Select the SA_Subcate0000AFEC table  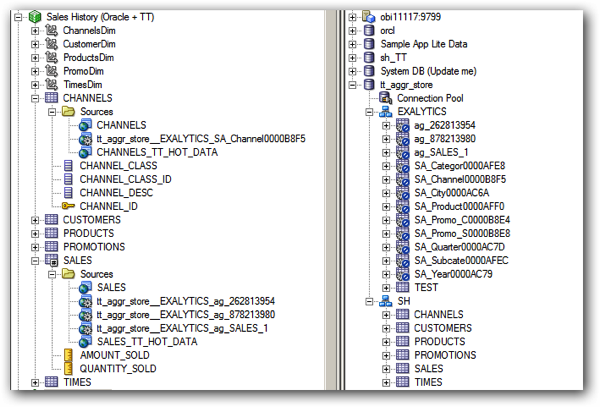coord(461,260)
